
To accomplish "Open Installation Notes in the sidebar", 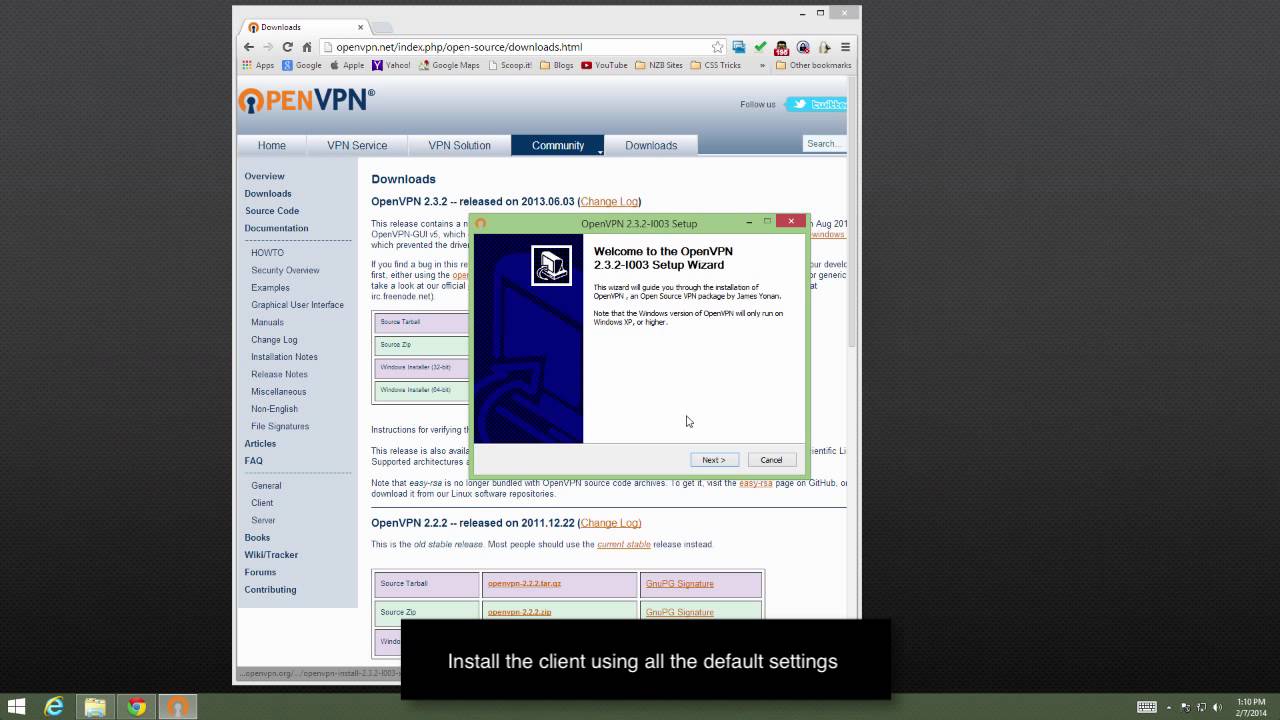I will 284,357.
